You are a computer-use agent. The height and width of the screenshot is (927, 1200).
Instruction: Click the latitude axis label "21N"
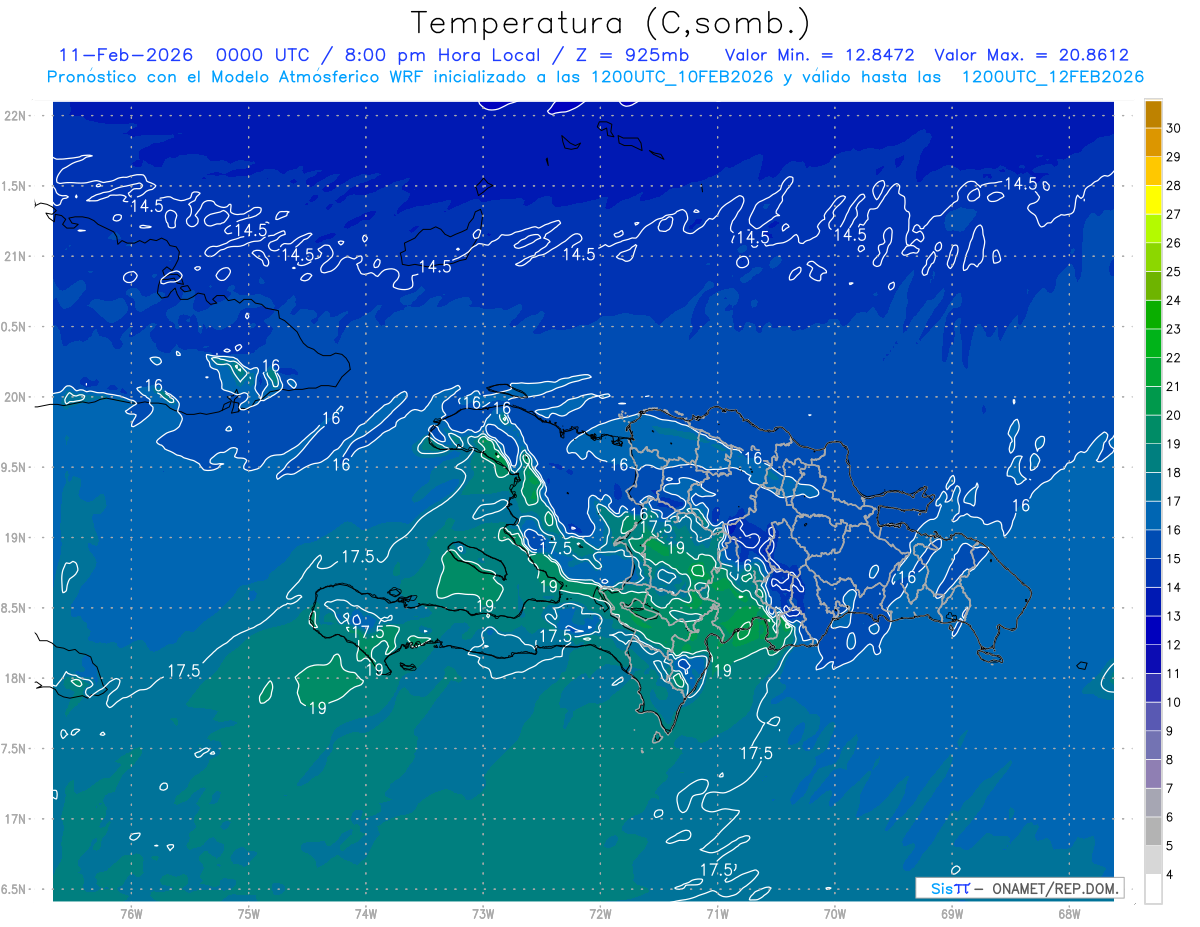tap(16, 256)
